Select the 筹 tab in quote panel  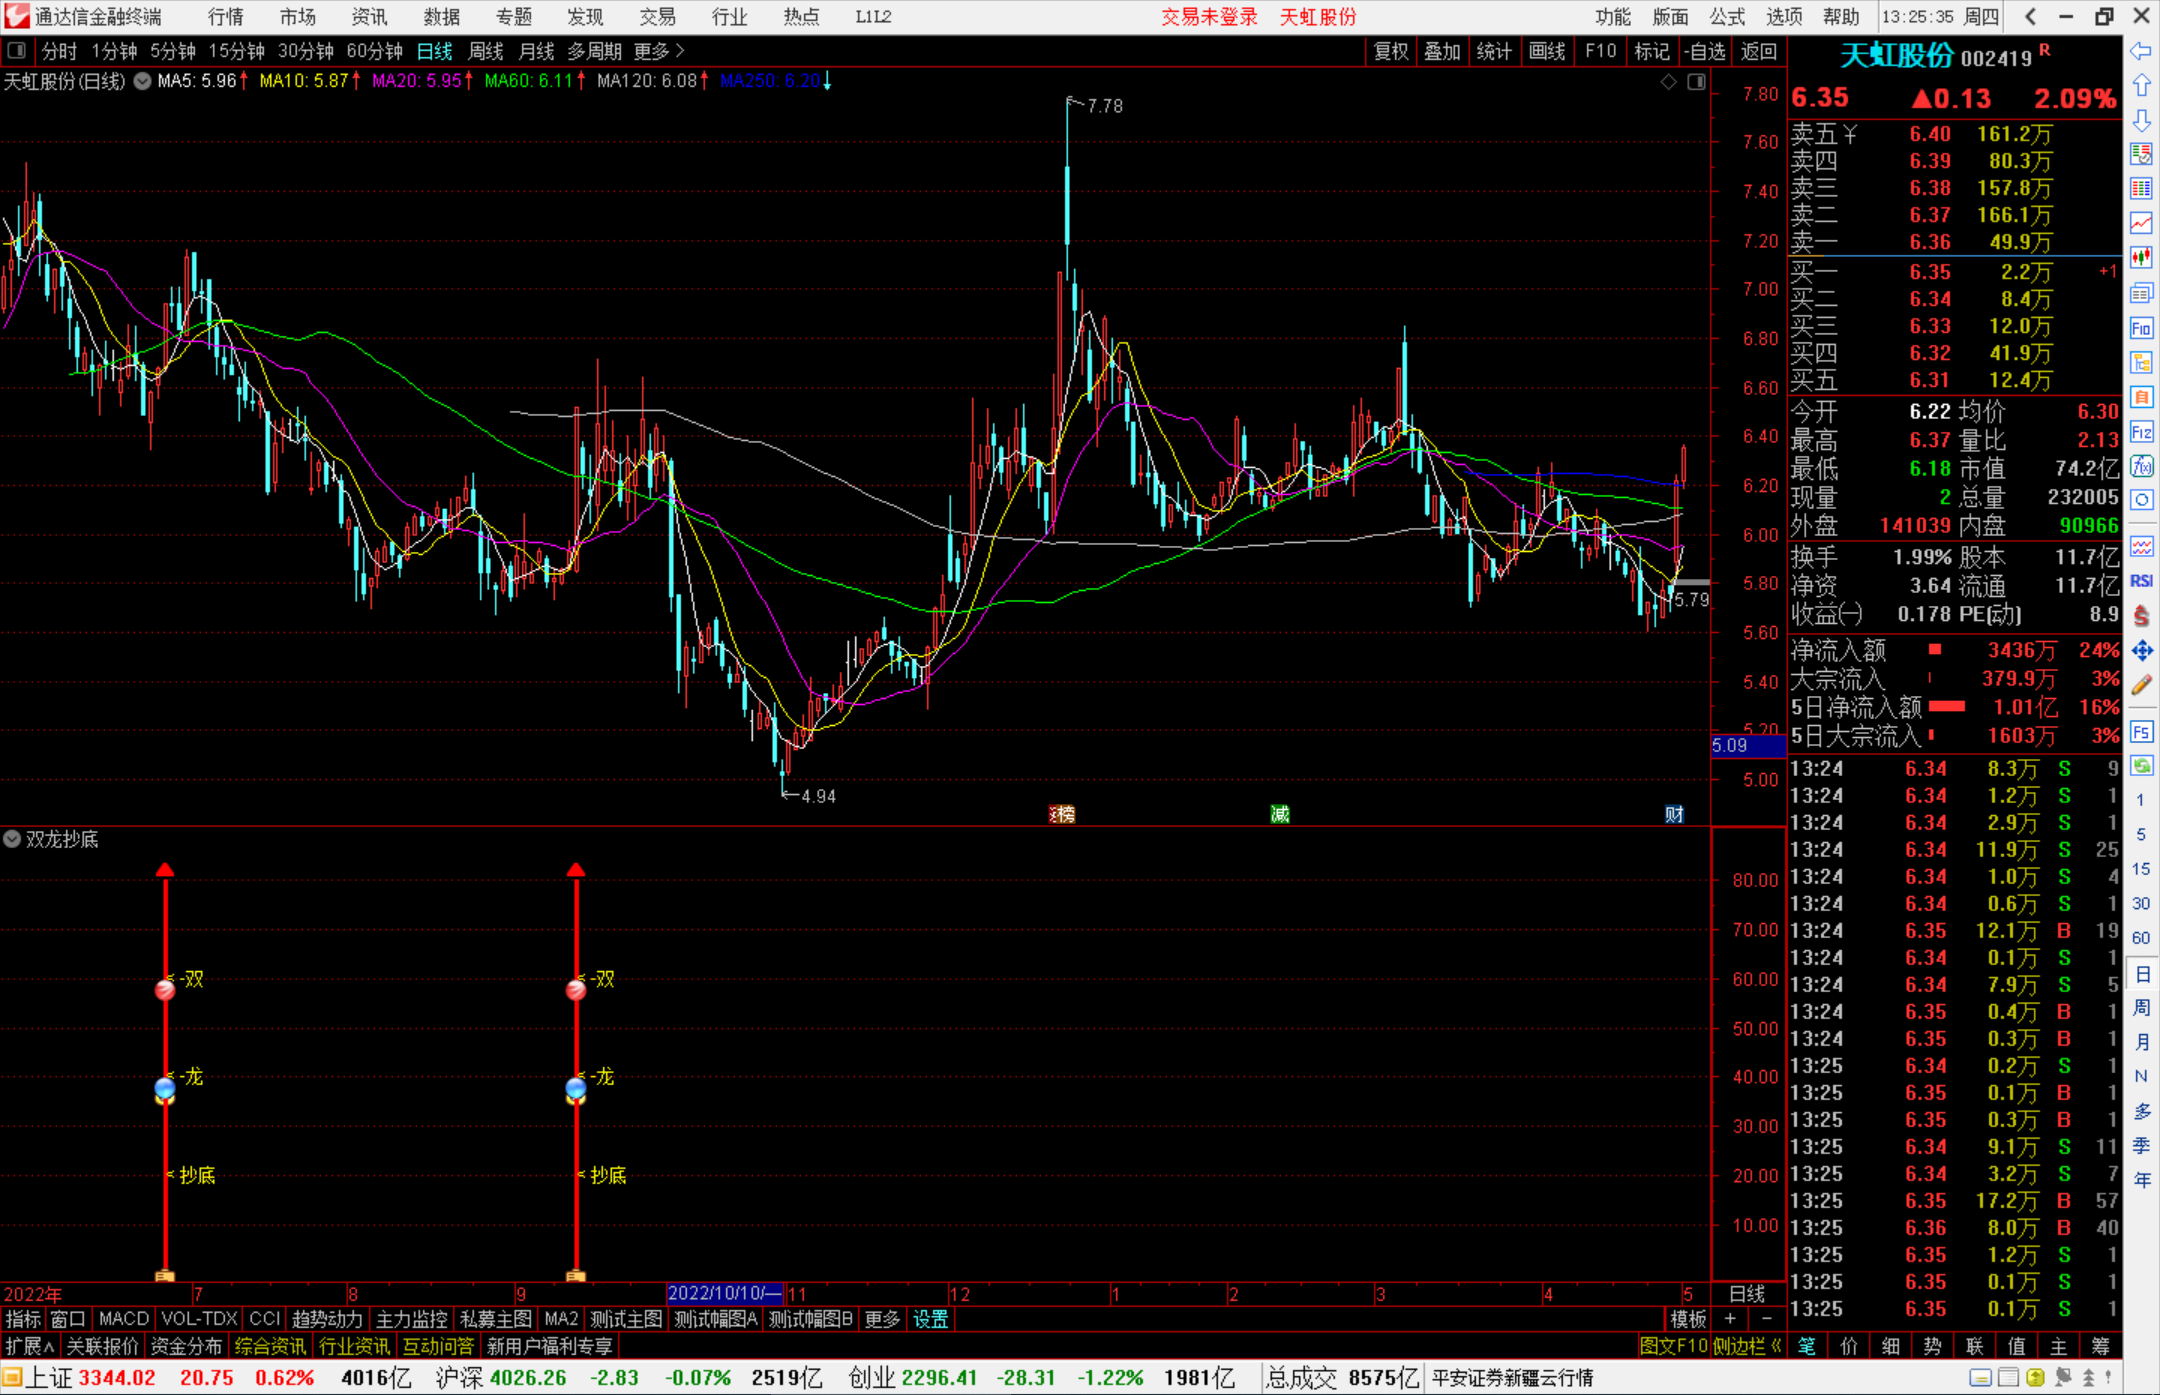pyautogui.click(x=2100, y=1346)
